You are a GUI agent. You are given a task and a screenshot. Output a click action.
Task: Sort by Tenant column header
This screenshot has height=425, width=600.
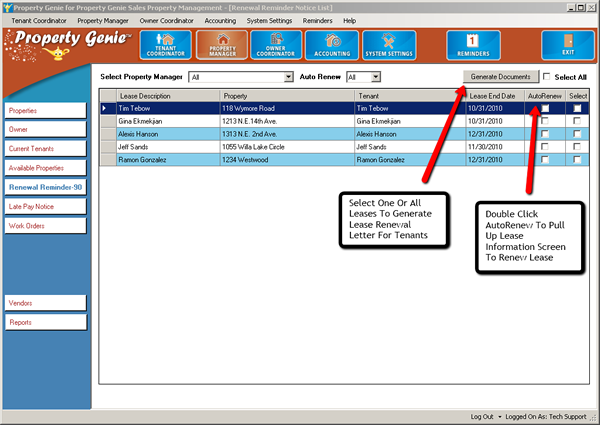[410, 96]
